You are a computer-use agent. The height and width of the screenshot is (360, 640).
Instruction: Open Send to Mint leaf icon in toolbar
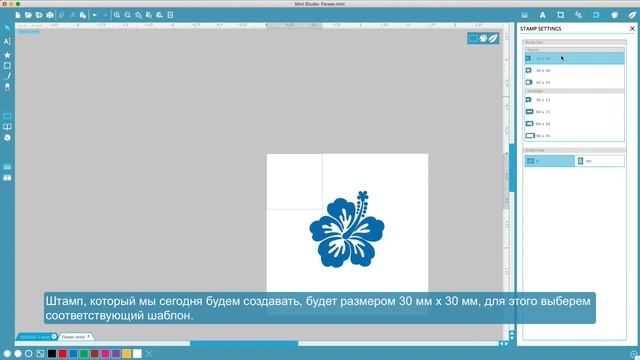pos(632,15)
